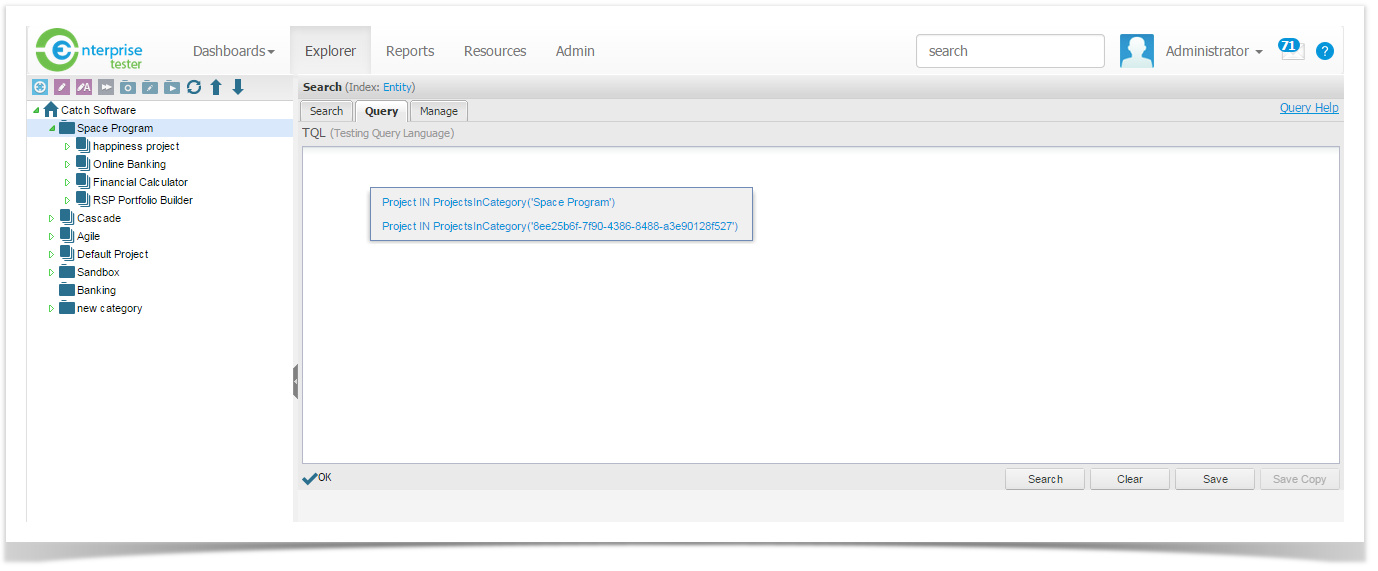Expand the Sandbox category node
The height and width of the screenshot is (571, 1378).
coord(52,272)
